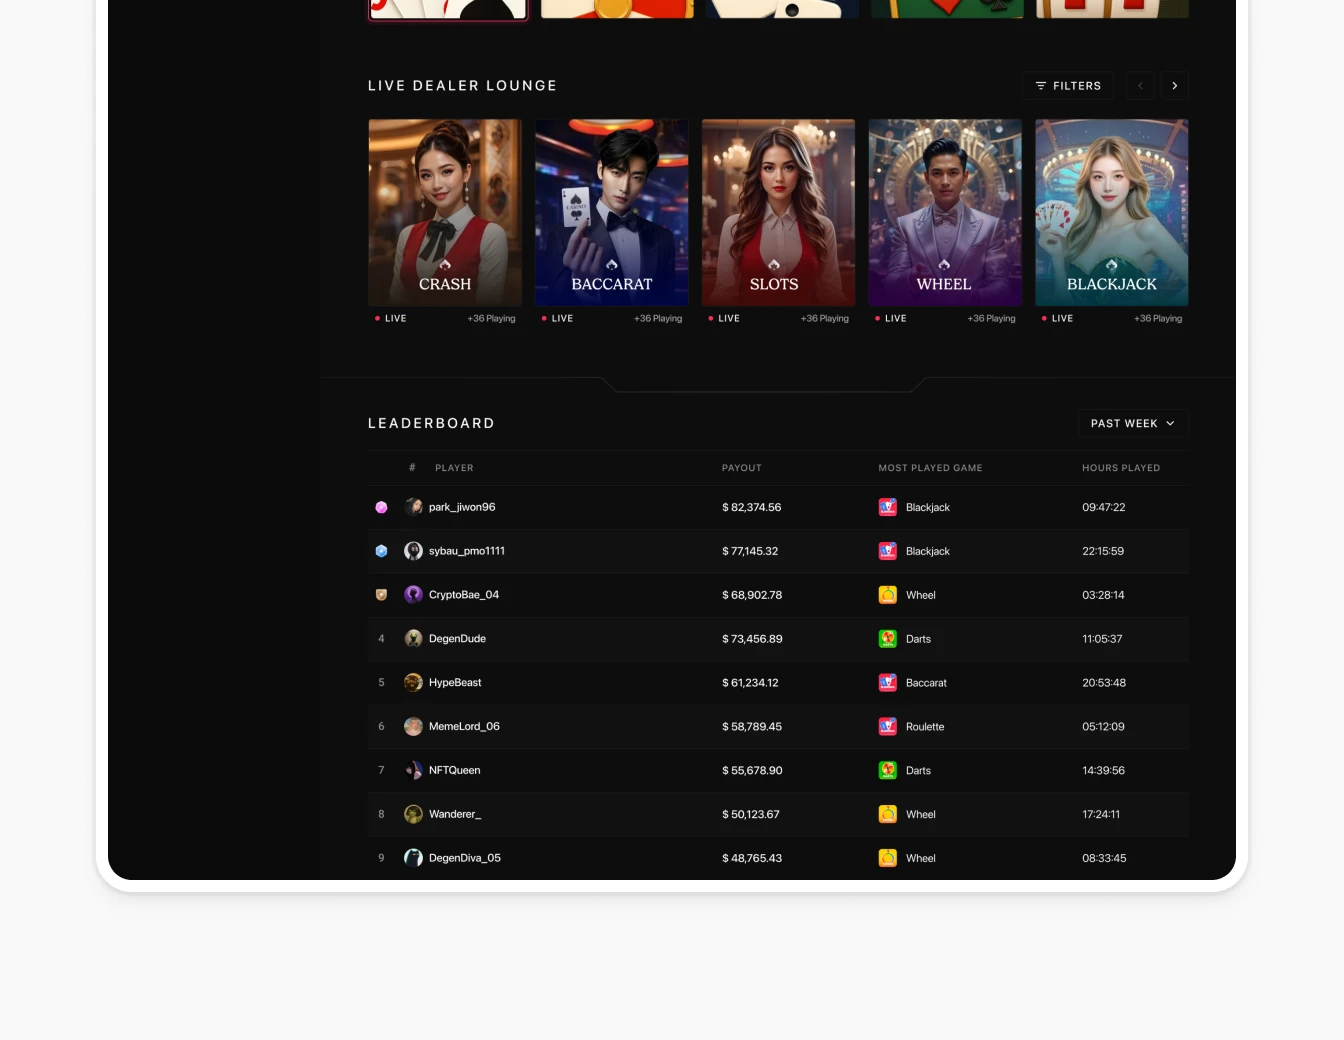Click the Wheel game icon for CryptoBae_04
This screenshot has width=1344, height=1040.
pyautogui.click(x=887, y=595)
